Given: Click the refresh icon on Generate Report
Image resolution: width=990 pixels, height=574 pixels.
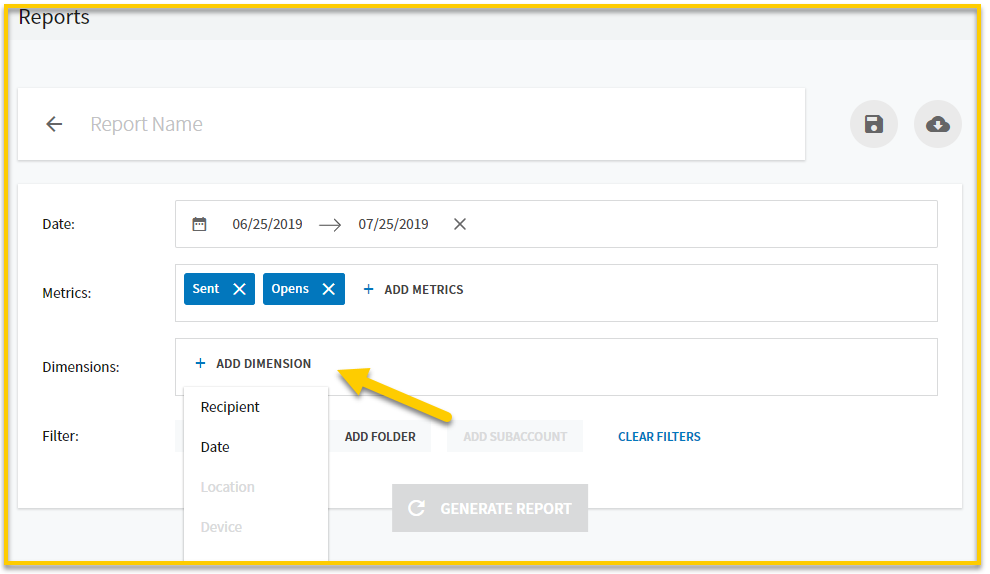Looking at the screenshot, I should pyautogui.click(x=416, y=508).
